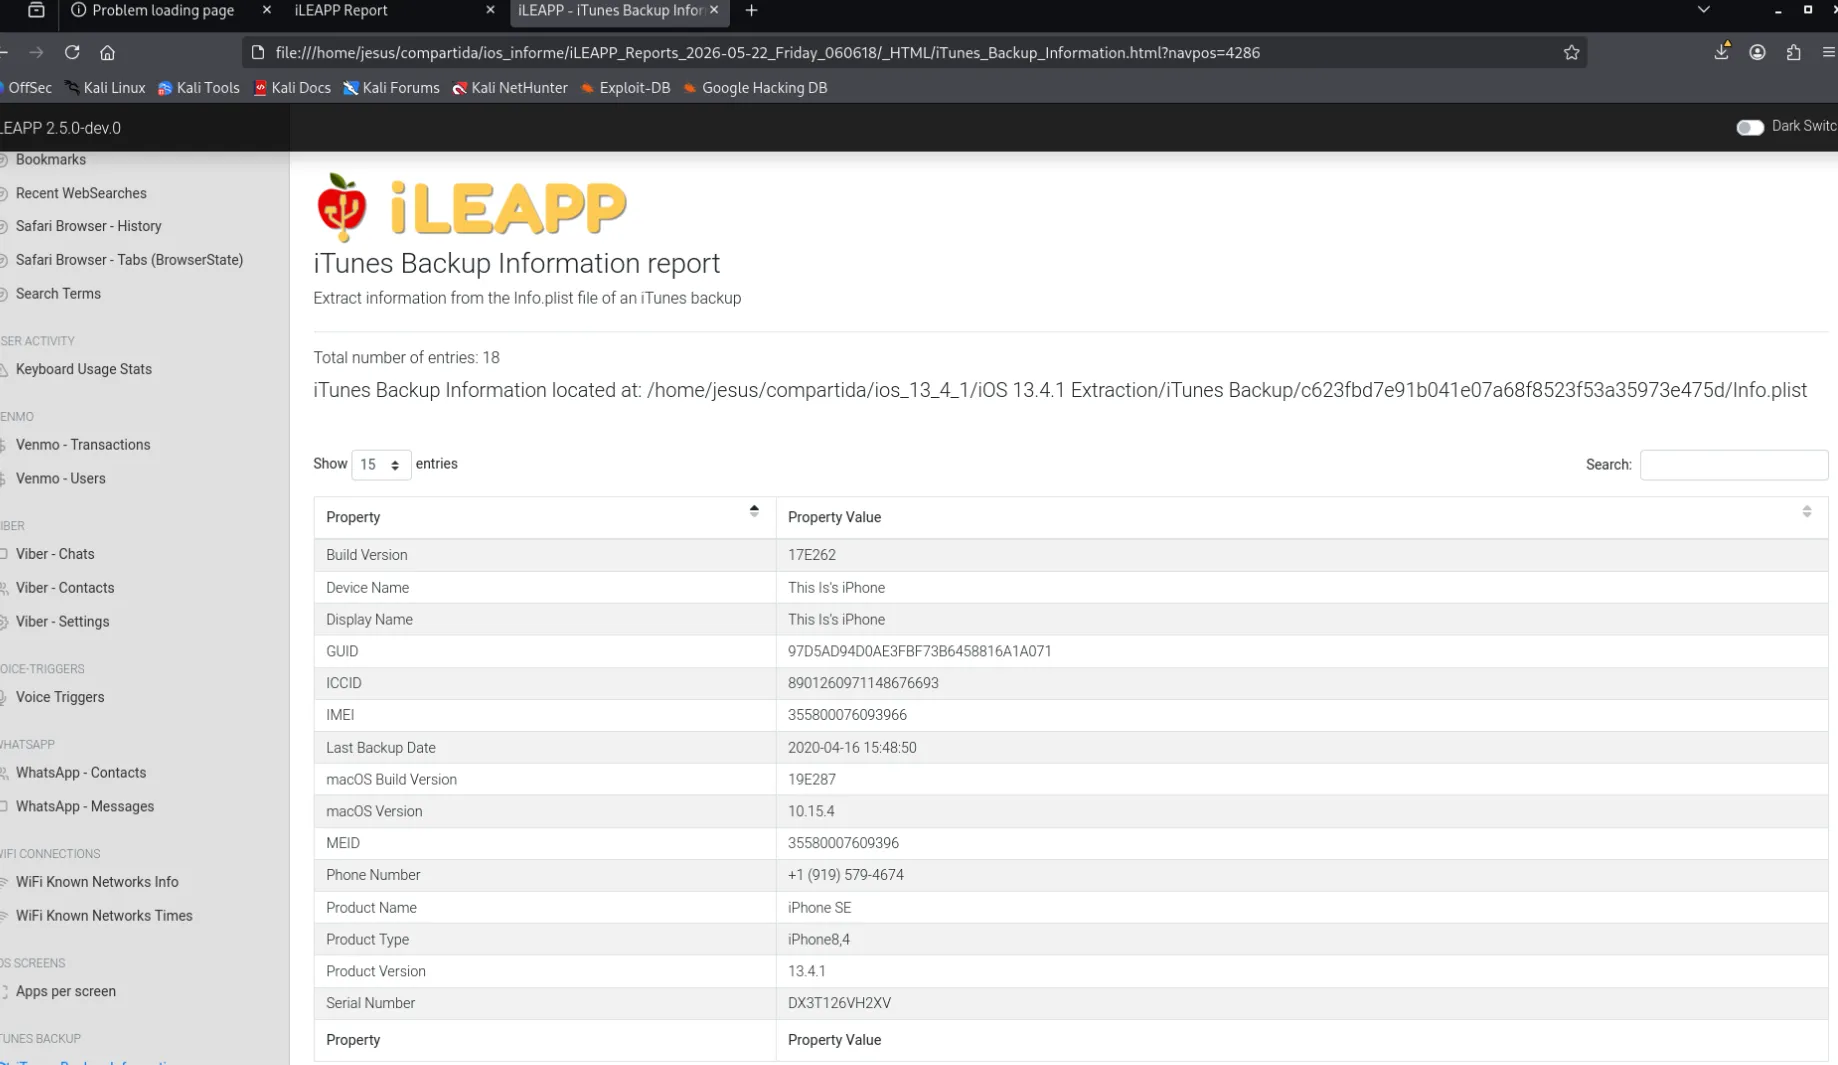Open the recent browsing view icon
Screen dimensions: 1838x1065
coord(36,10)
